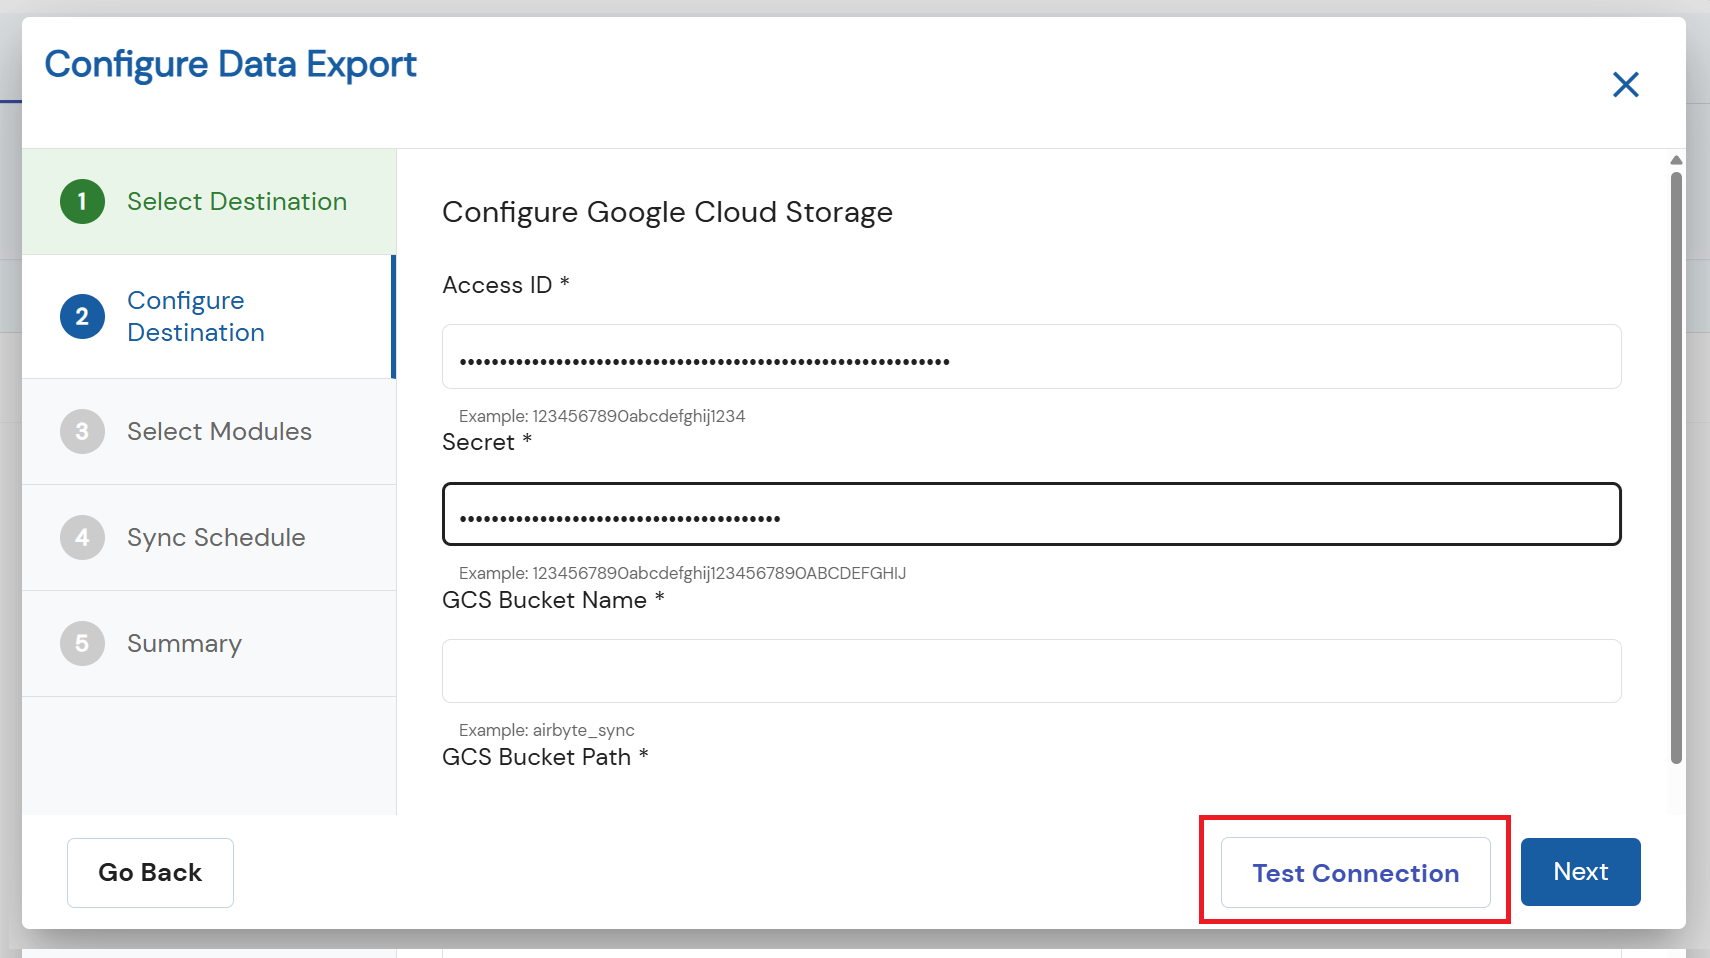Click the step 2 blue circle icon

[82, 317]
